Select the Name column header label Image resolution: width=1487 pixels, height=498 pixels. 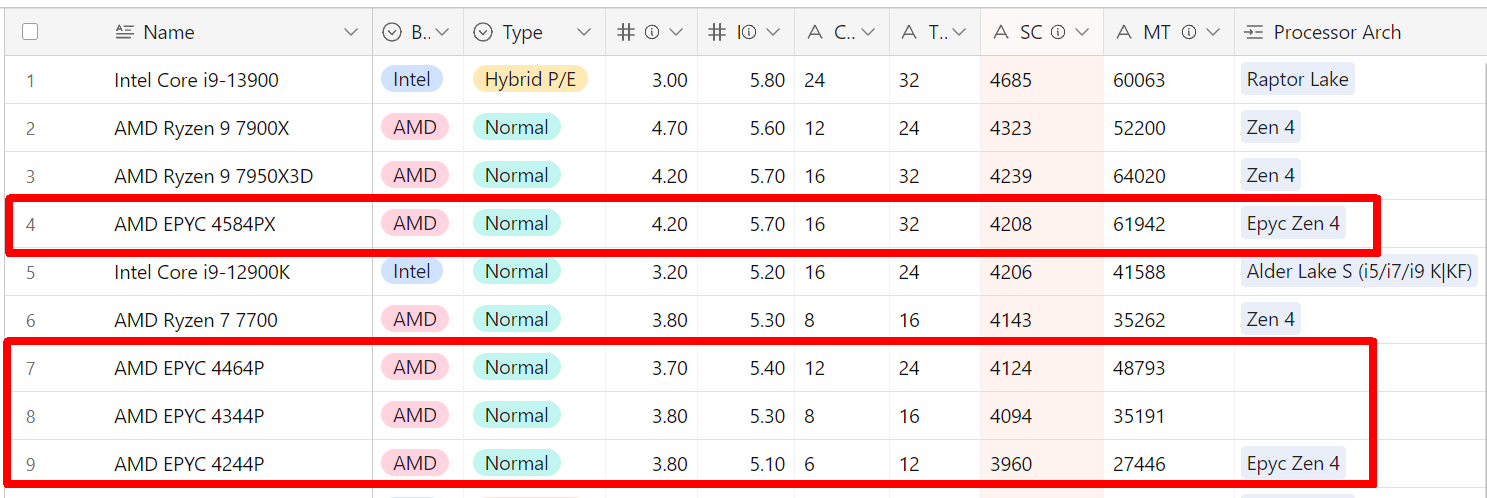pyautogui.click(x=169, y=32)
